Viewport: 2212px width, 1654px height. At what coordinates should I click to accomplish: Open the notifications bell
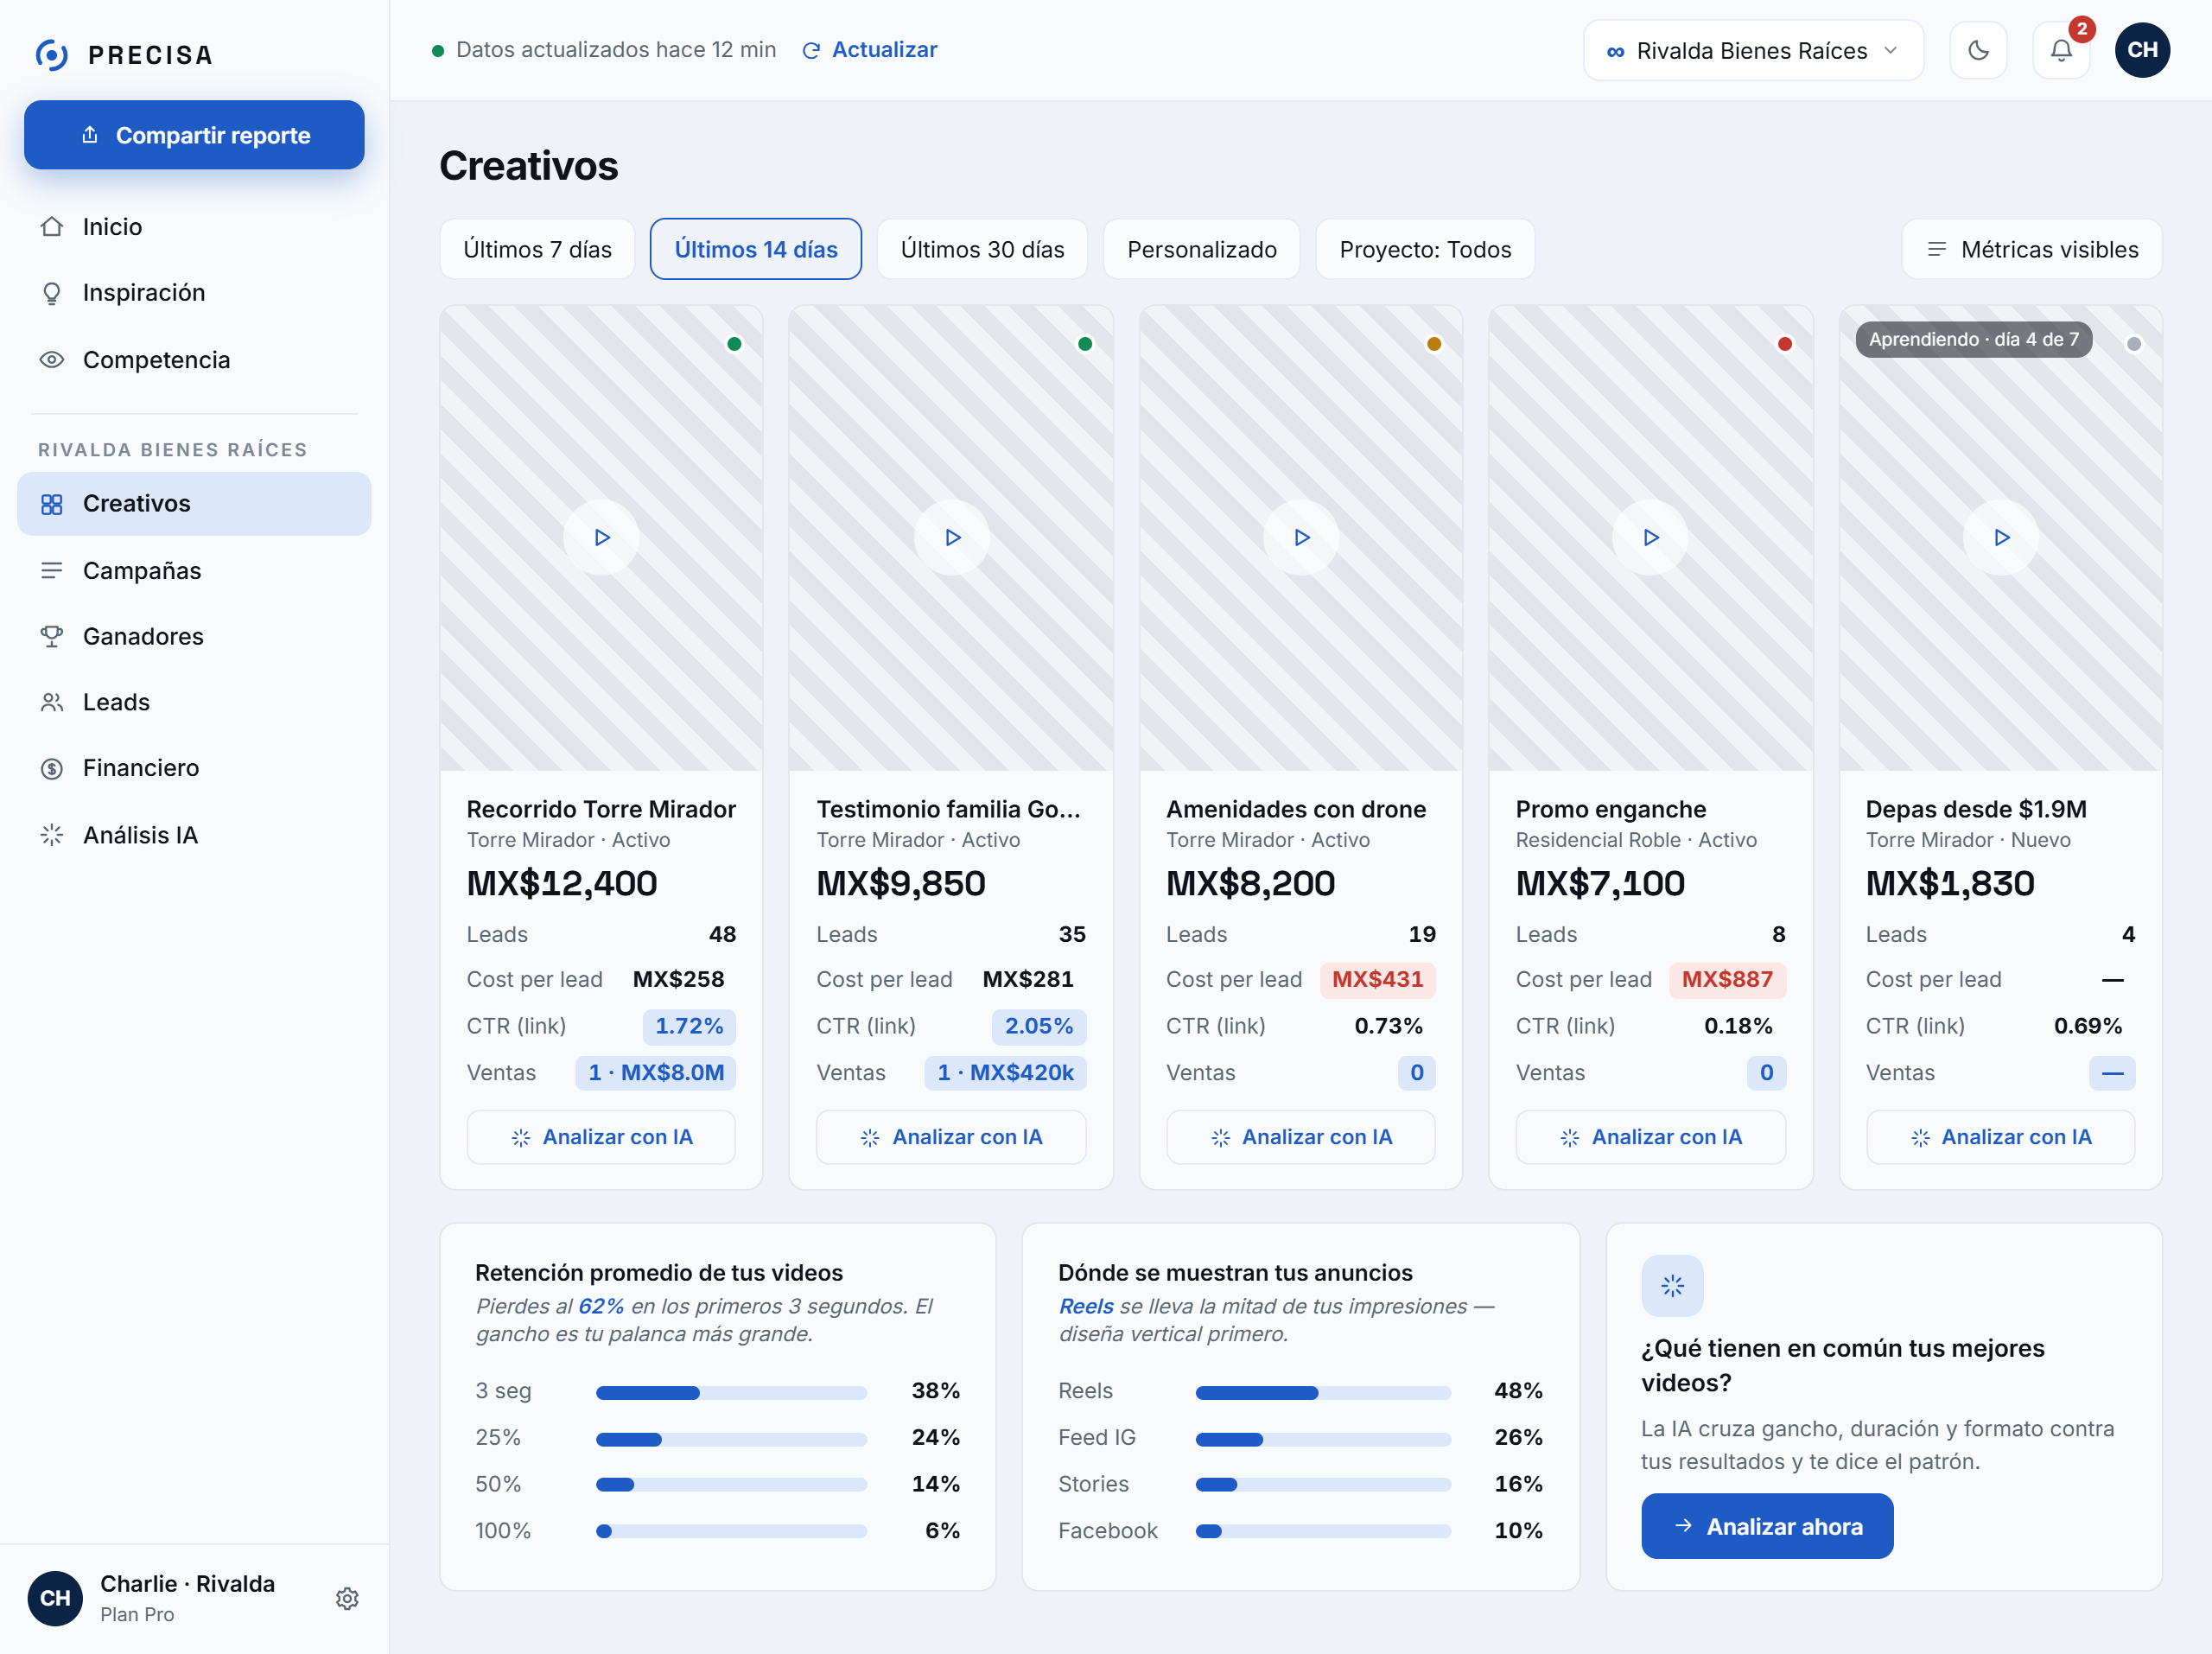[x=2060, y=50]
